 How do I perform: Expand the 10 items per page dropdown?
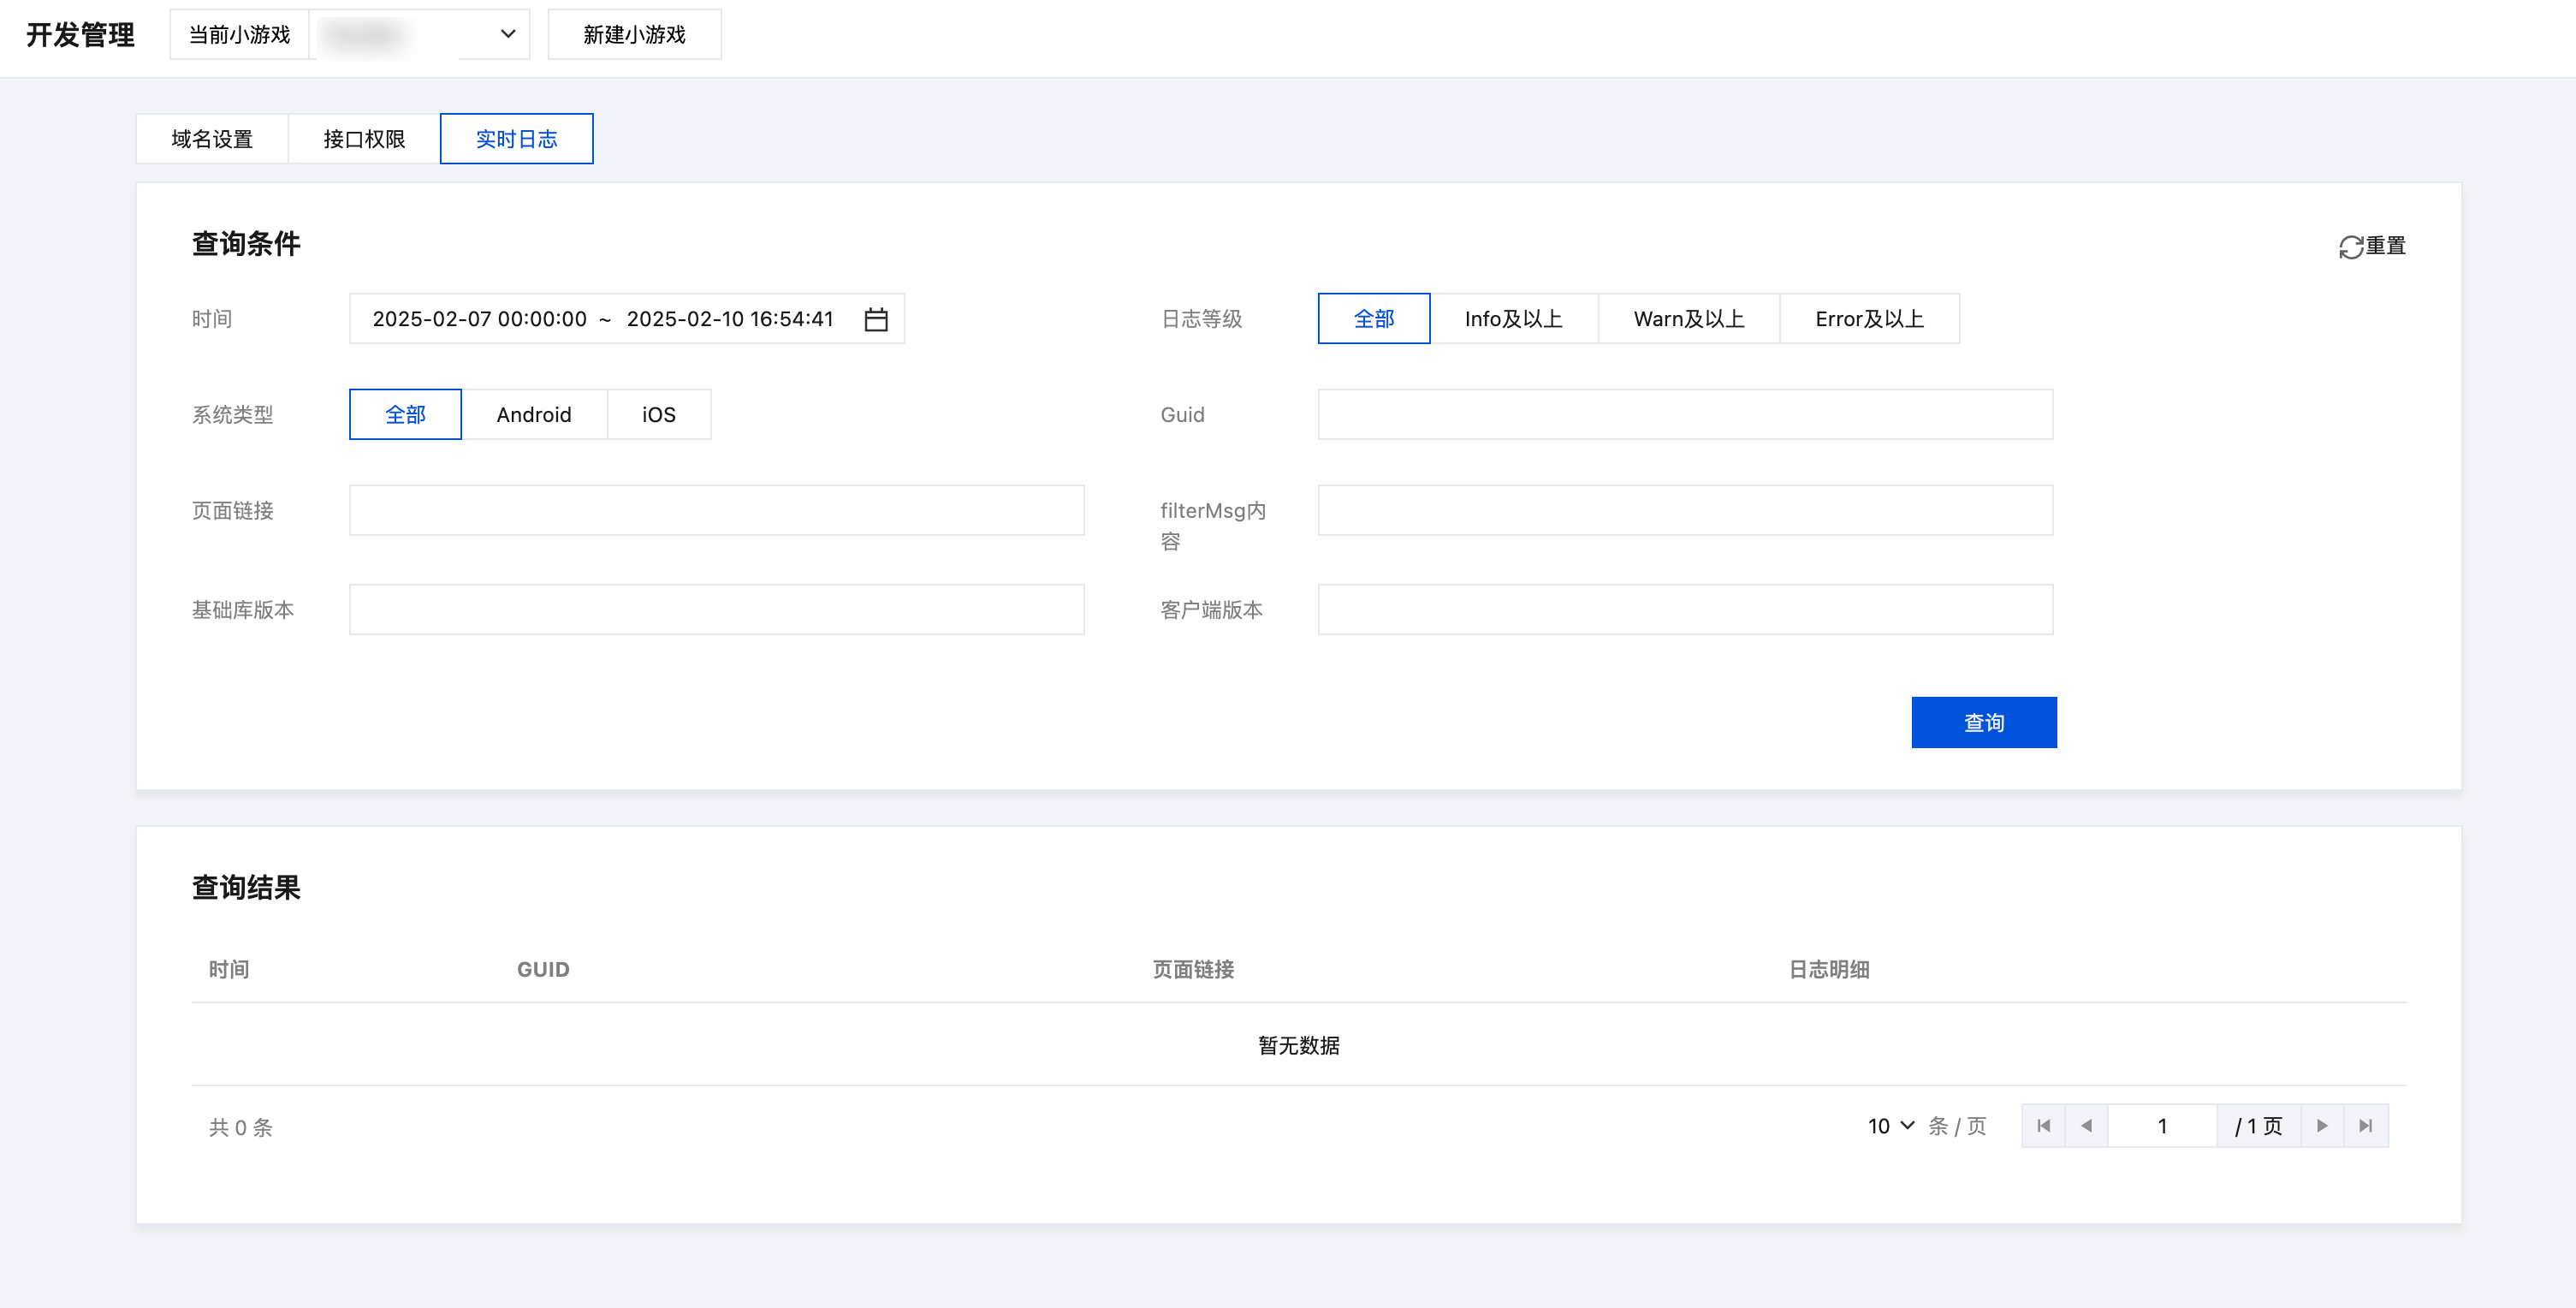click(1890, 1126)
